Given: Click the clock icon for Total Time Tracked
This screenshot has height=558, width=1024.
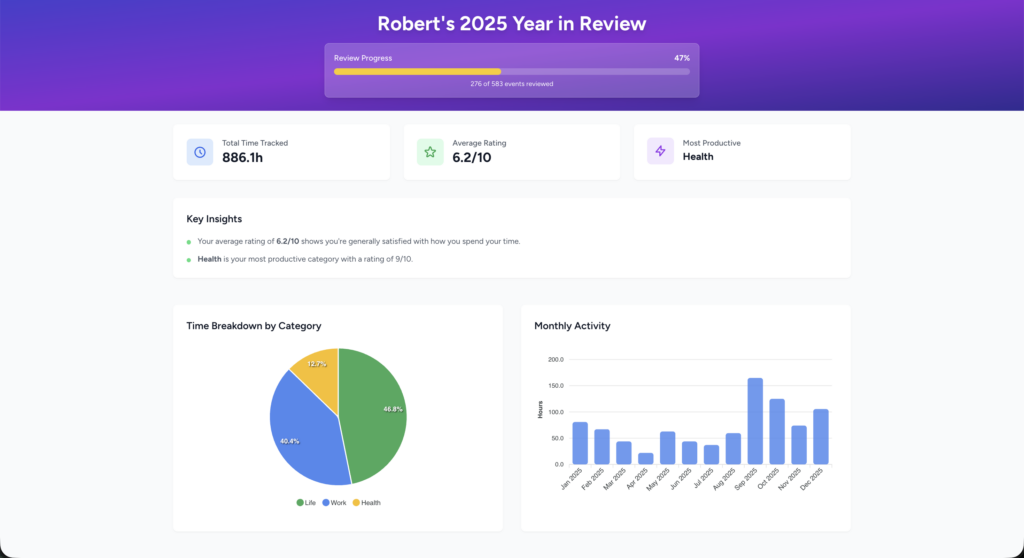Looking at the screenshot, I should click(x=200, y=152).
